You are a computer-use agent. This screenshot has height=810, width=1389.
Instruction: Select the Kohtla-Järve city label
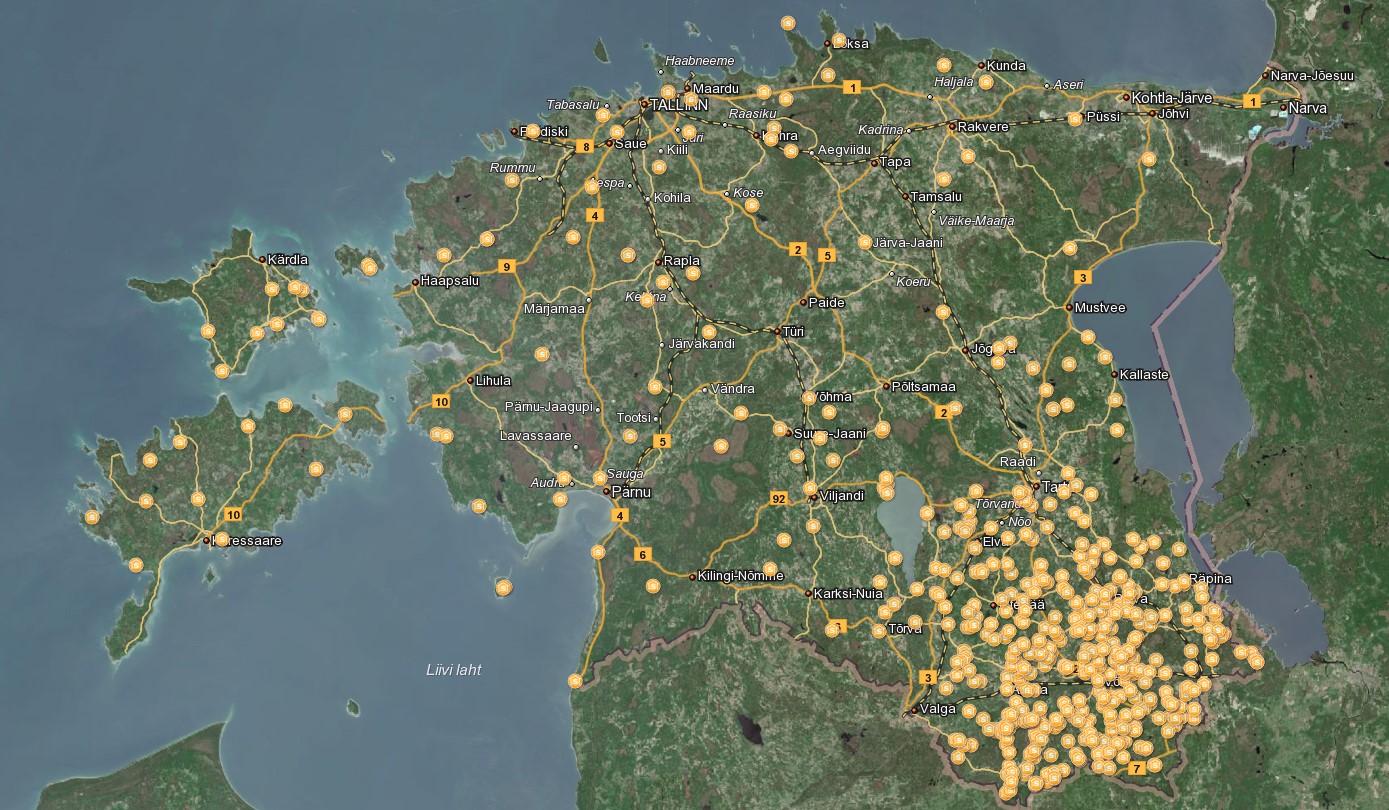pos(1171,98)
